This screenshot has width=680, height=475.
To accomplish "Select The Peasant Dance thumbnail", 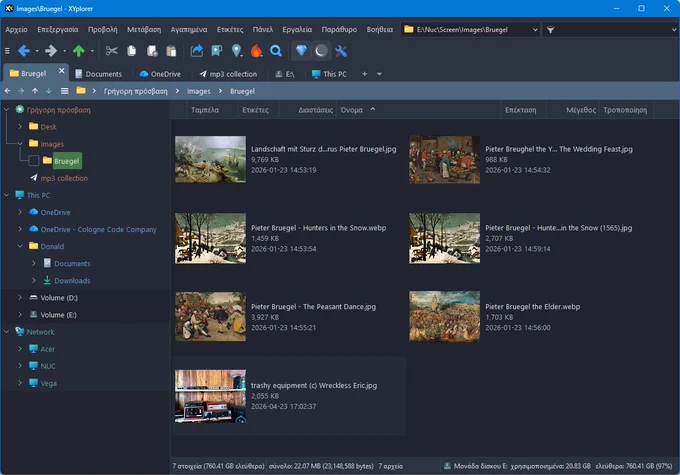I will point(210,317).
